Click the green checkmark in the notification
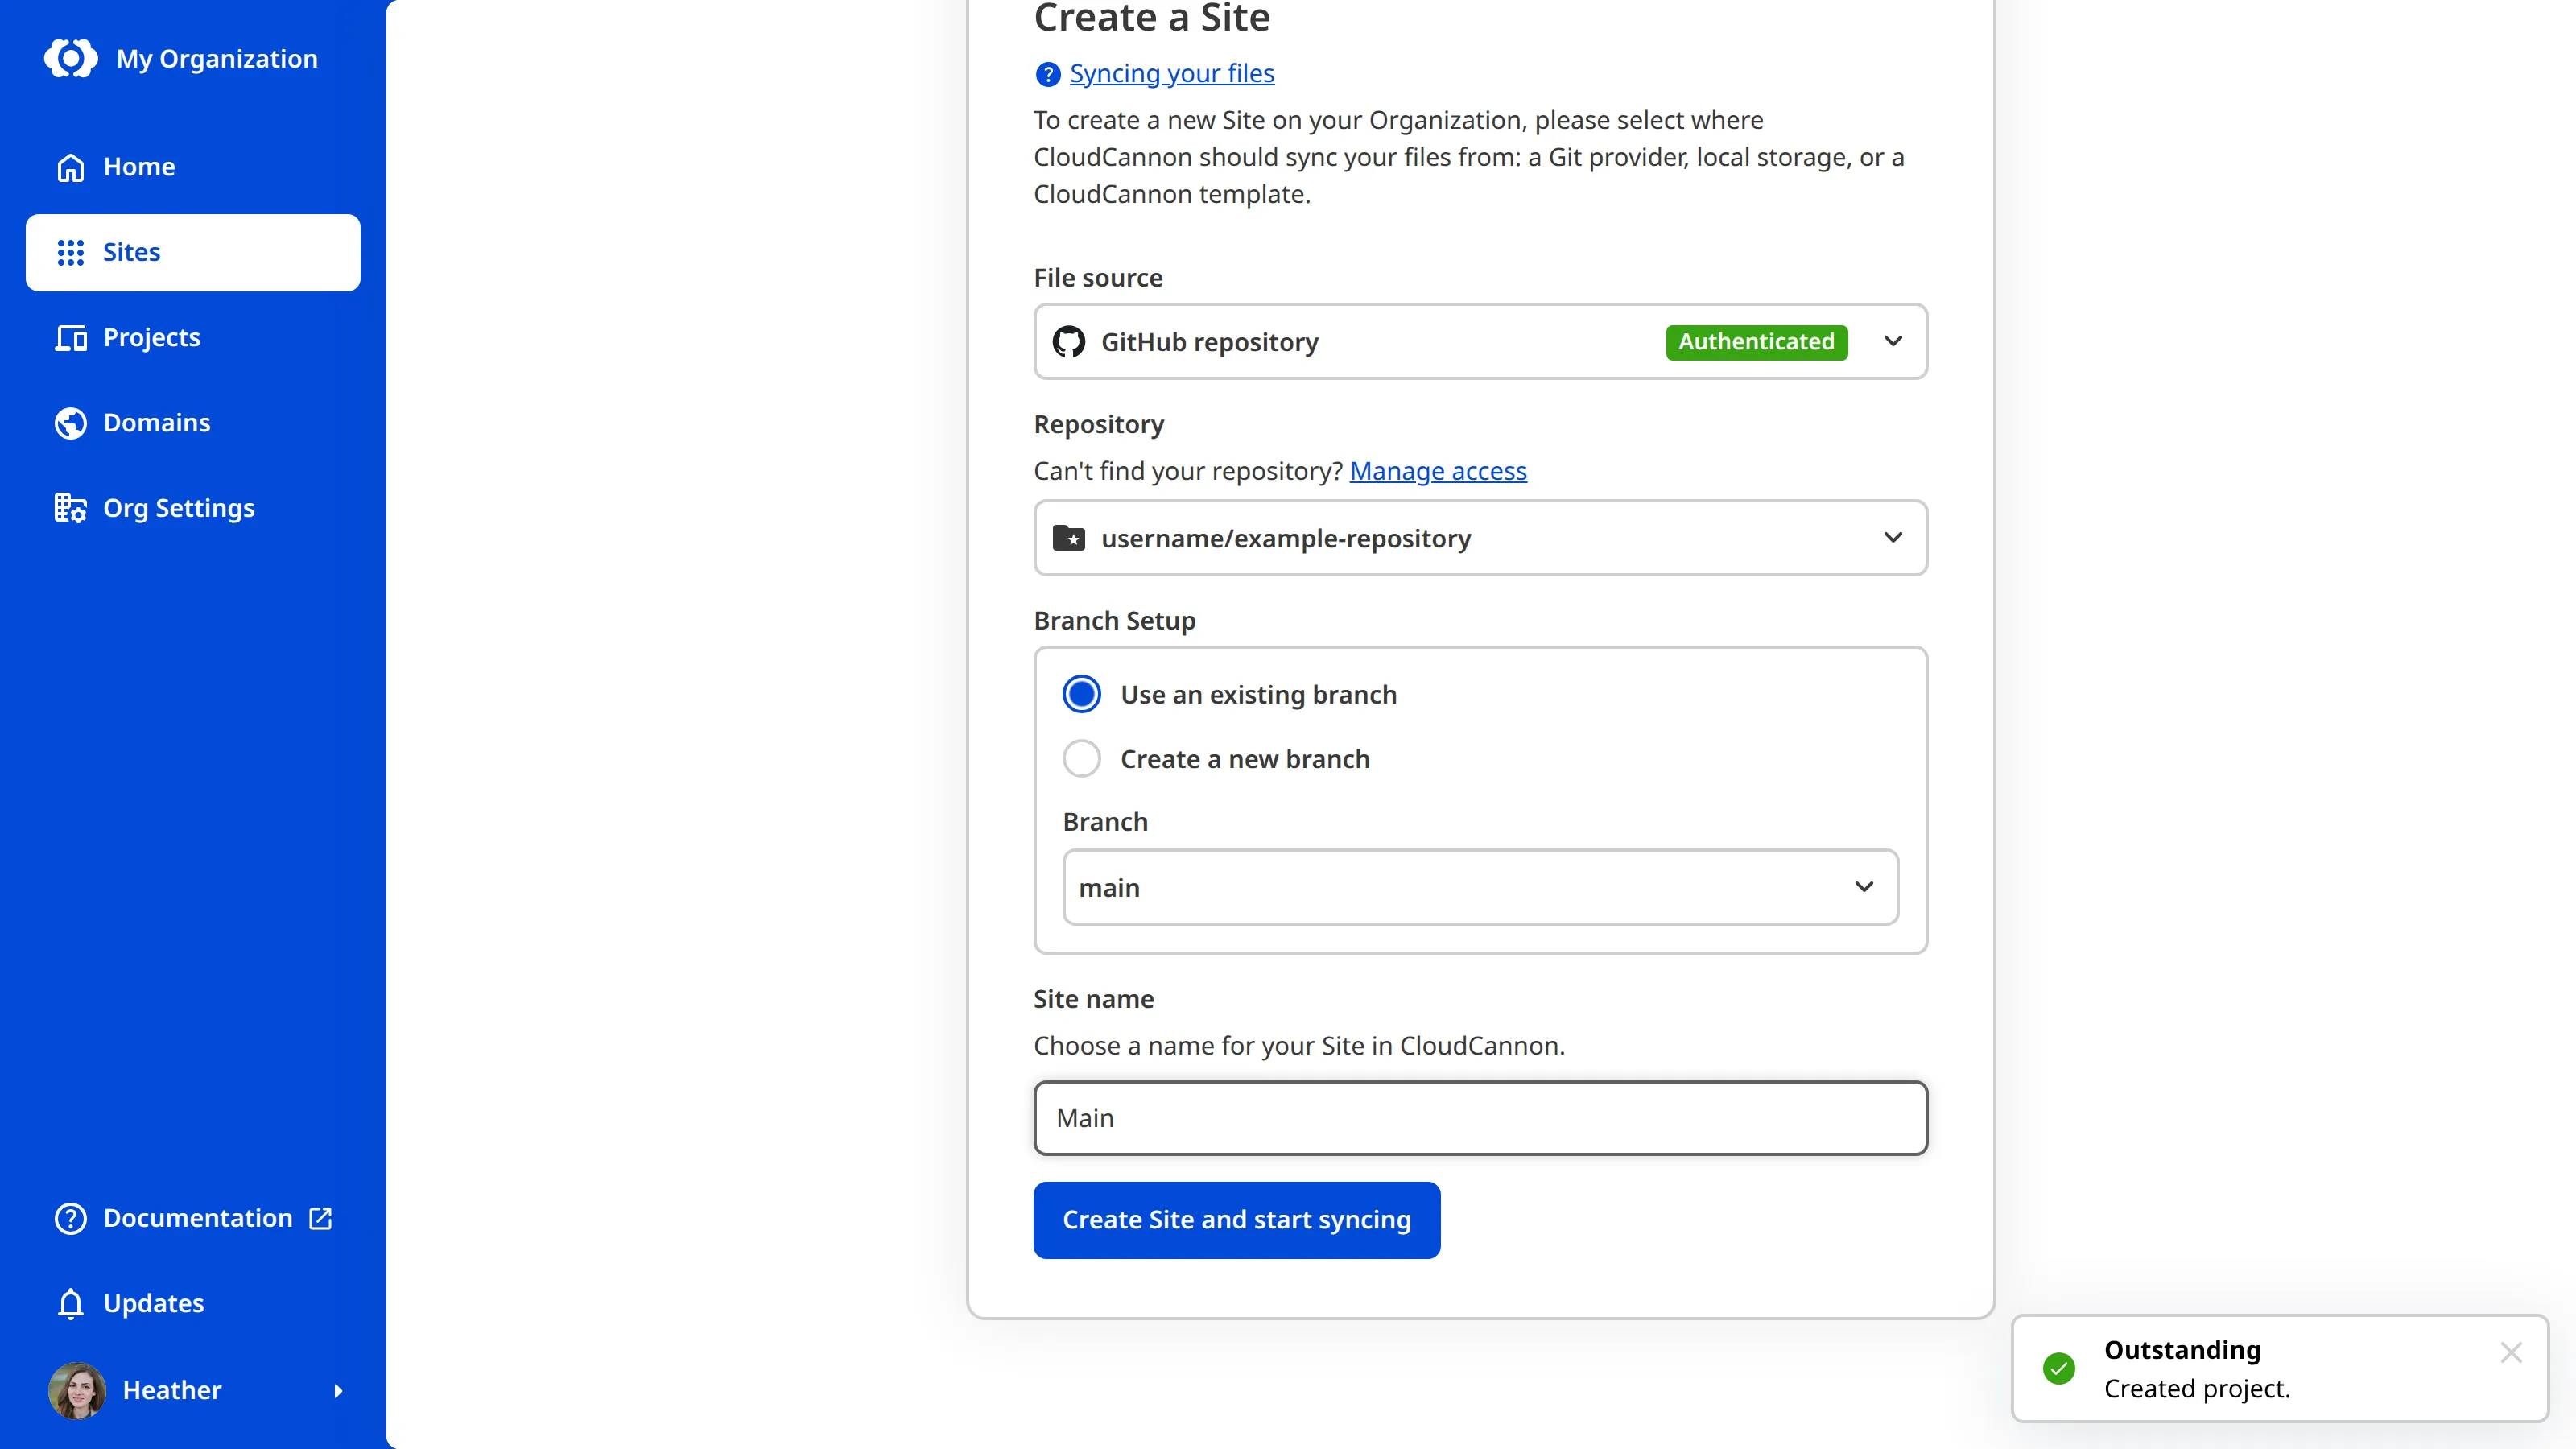Screen dimensions: 2576x1449 2059,1368
